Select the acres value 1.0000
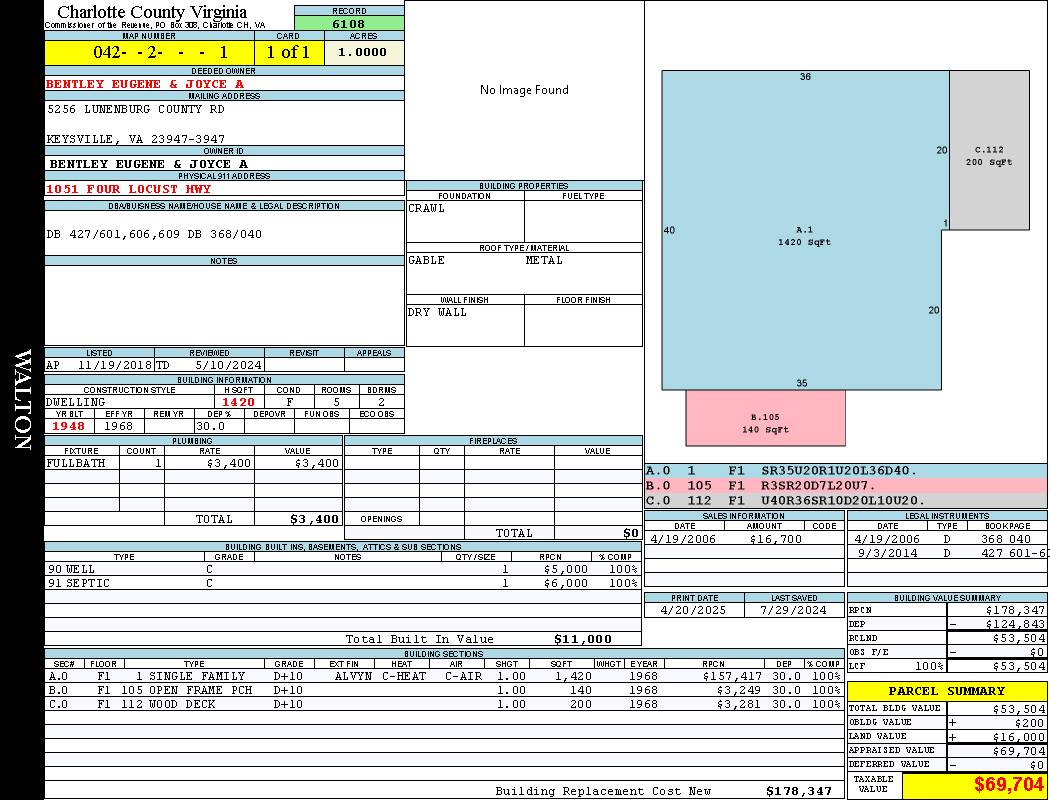This screenshot has width=1050, height=800. [x=362, y=52]
